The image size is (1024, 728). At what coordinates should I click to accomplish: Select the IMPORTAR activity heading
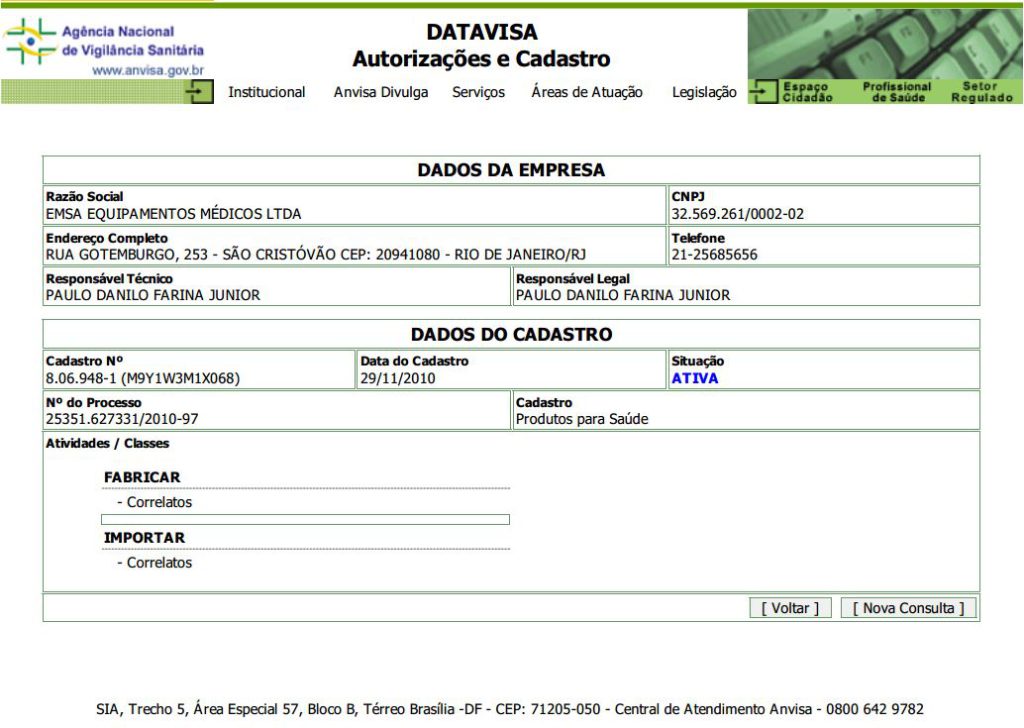click(x=144, y=537)
